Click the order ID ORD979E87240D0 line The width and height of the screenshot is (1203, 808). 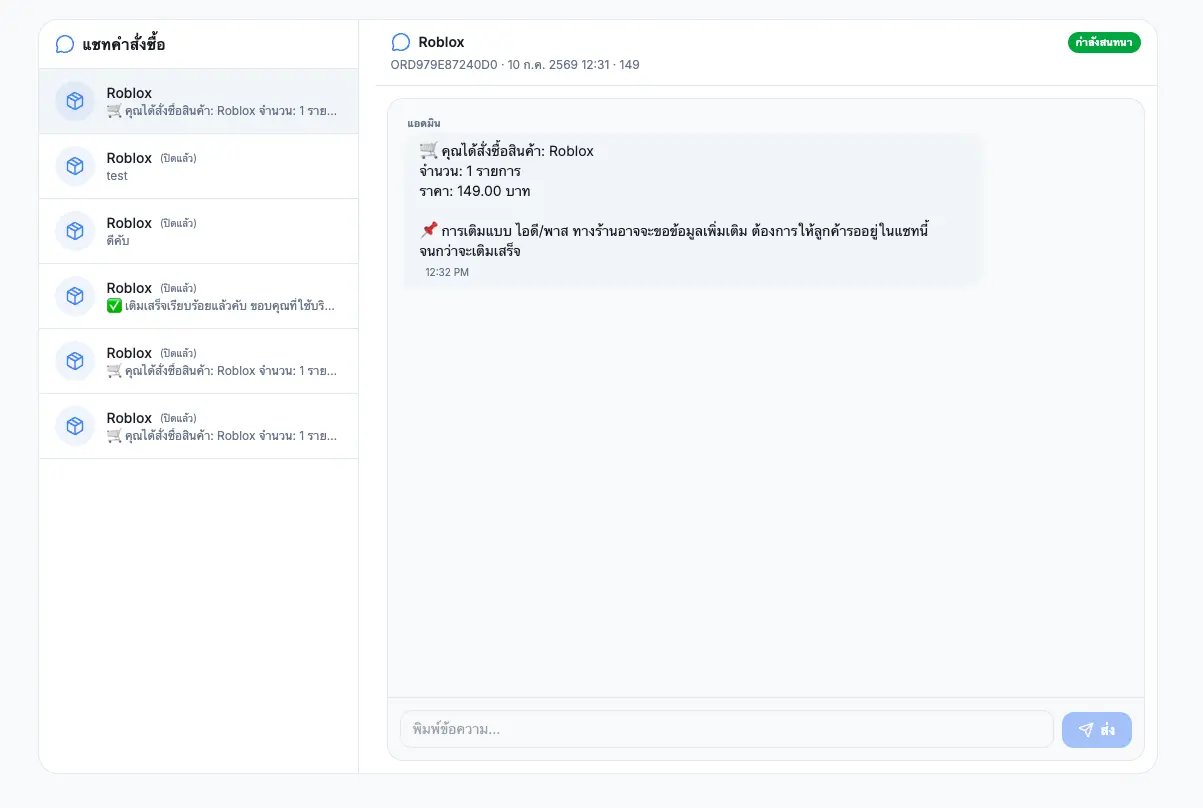(x=515, y=65)
